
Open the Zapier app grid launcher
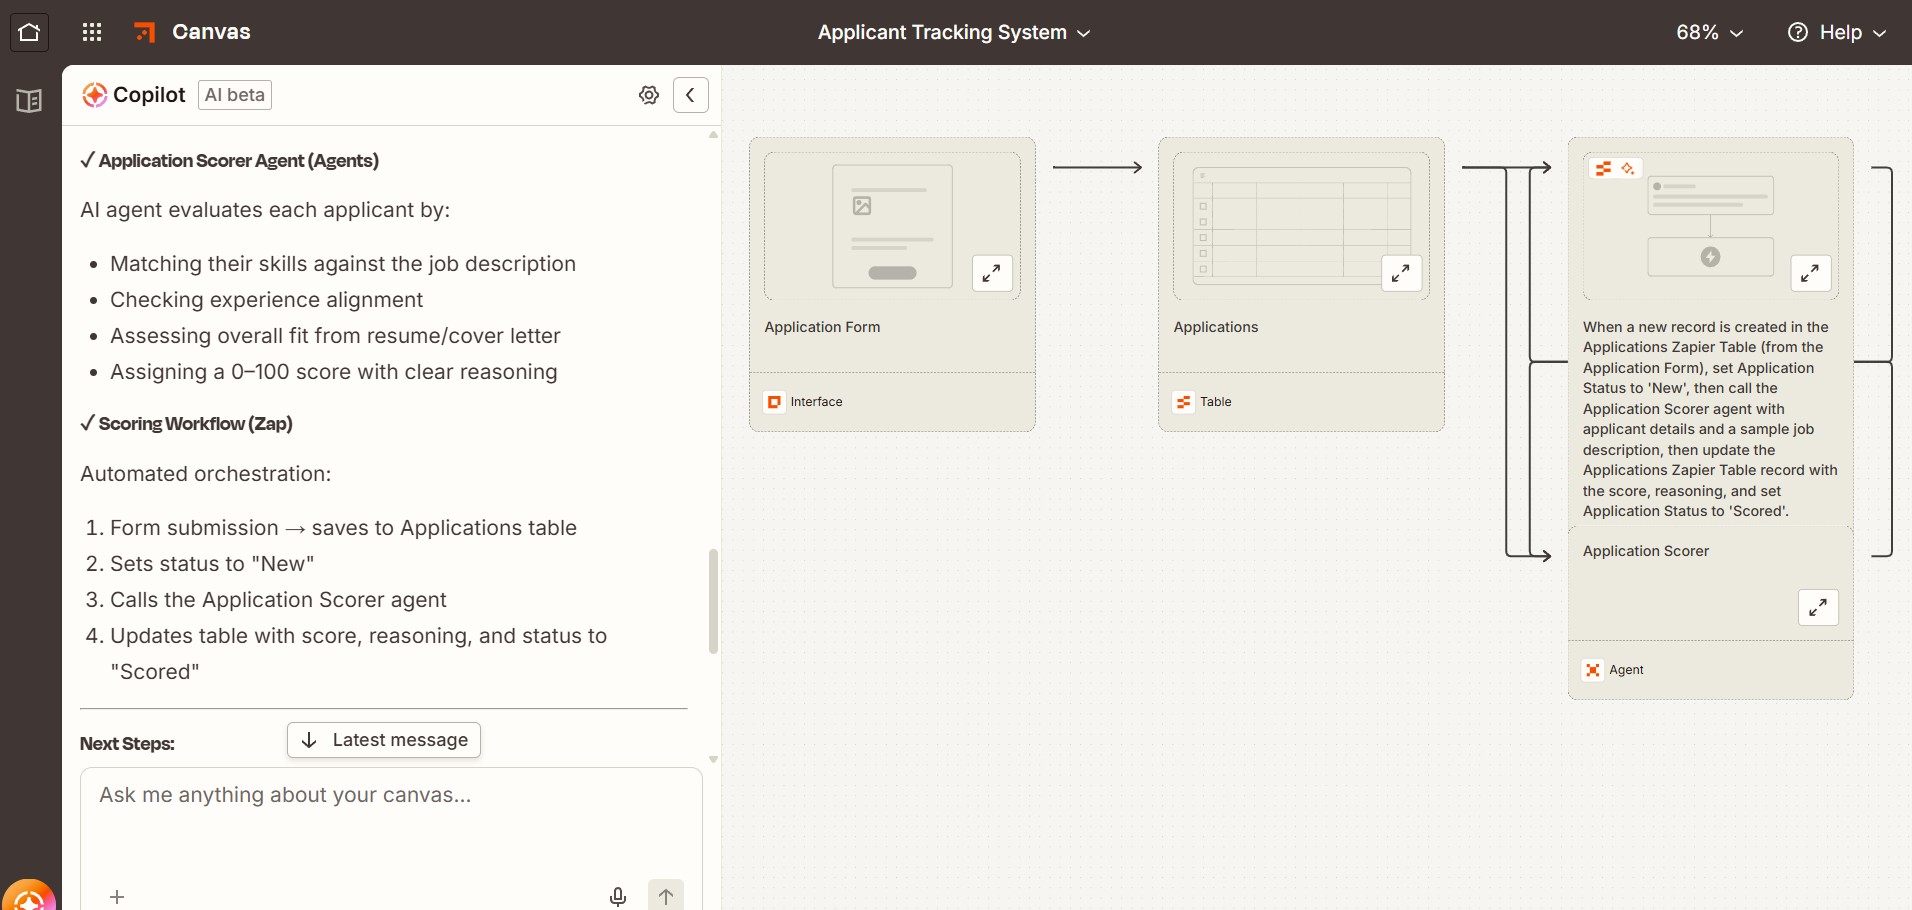92,31
